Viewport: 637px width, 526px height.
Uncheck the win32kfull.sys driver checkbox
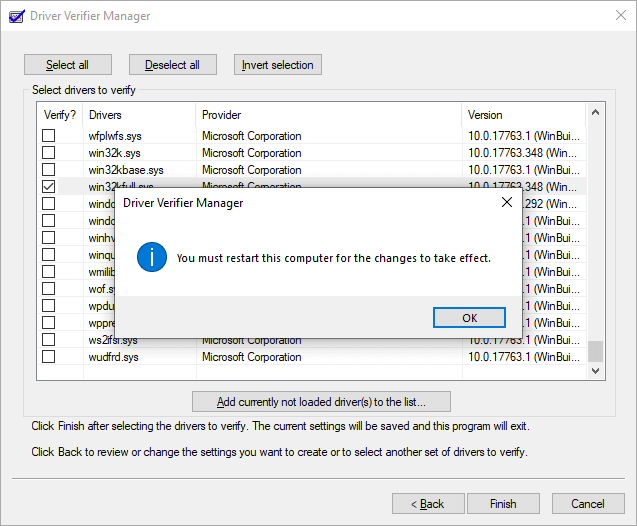48,187
